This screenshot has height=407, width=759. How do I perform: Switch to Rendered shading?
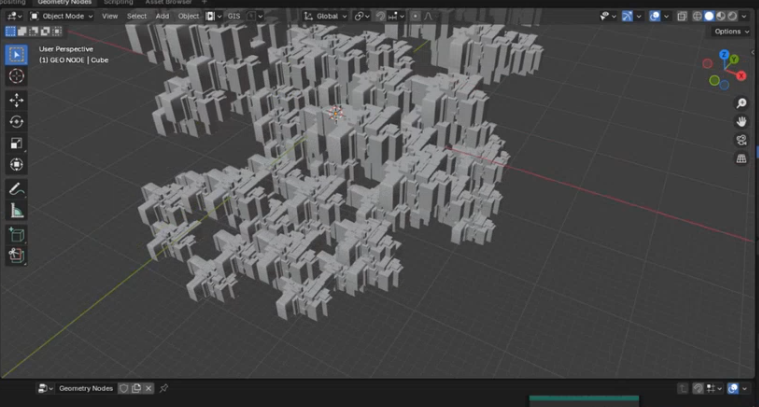(x=732, y=16)
